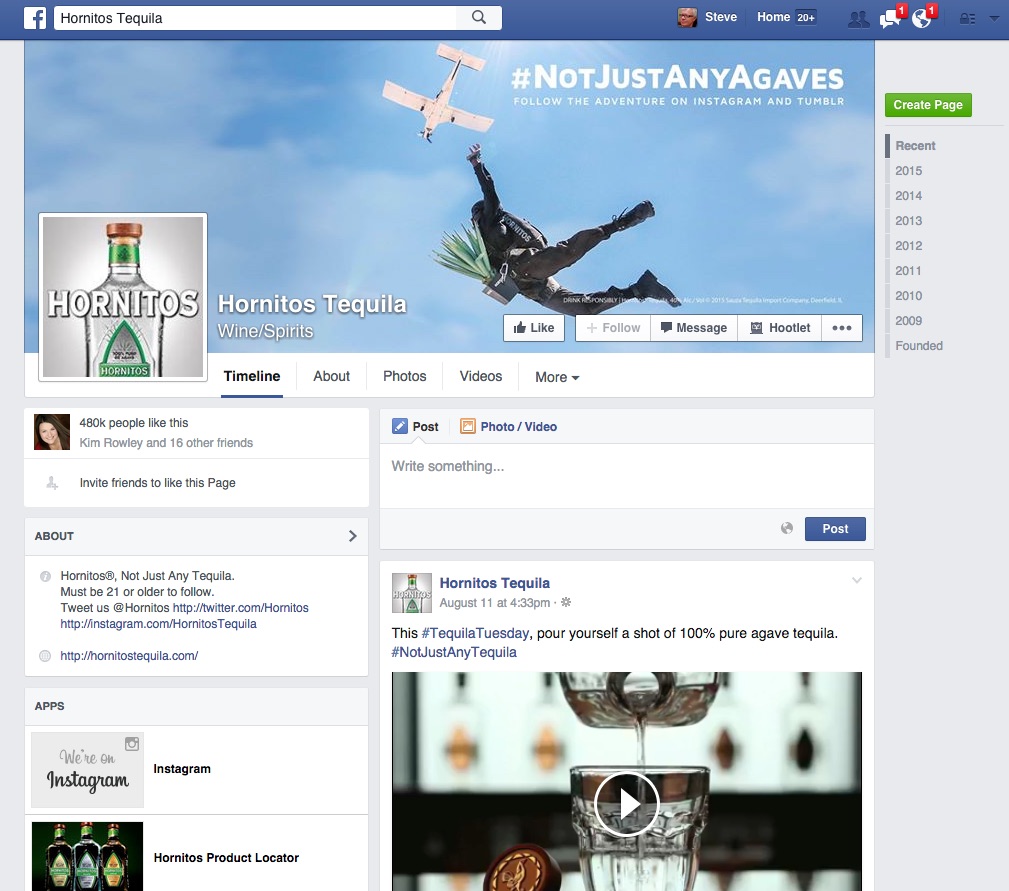The height and width of the screenshot is (891, 1009).
Task: Expand the More tab dropdown
Action: [557, 378]
